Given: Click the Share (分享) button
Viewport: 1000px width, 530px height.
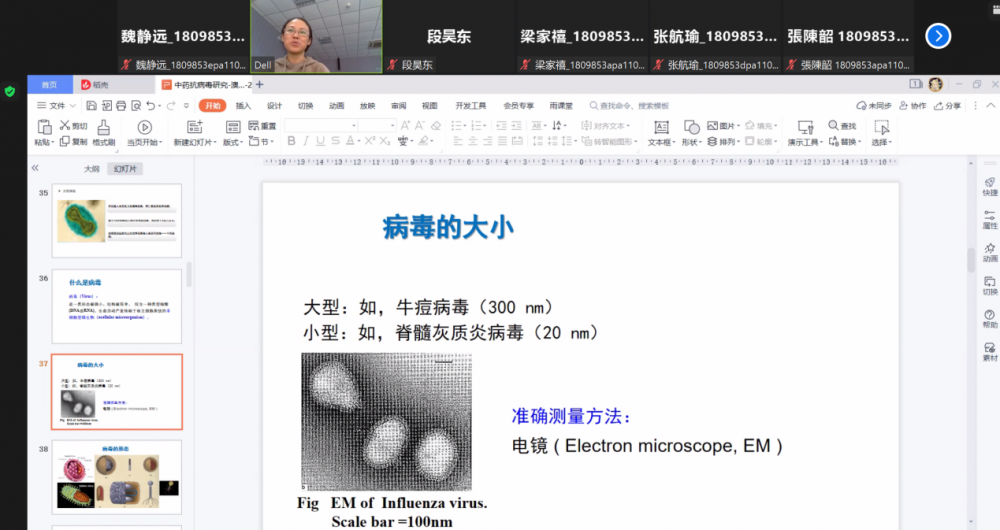Looking at the screenshot, I should pos(947,105).
